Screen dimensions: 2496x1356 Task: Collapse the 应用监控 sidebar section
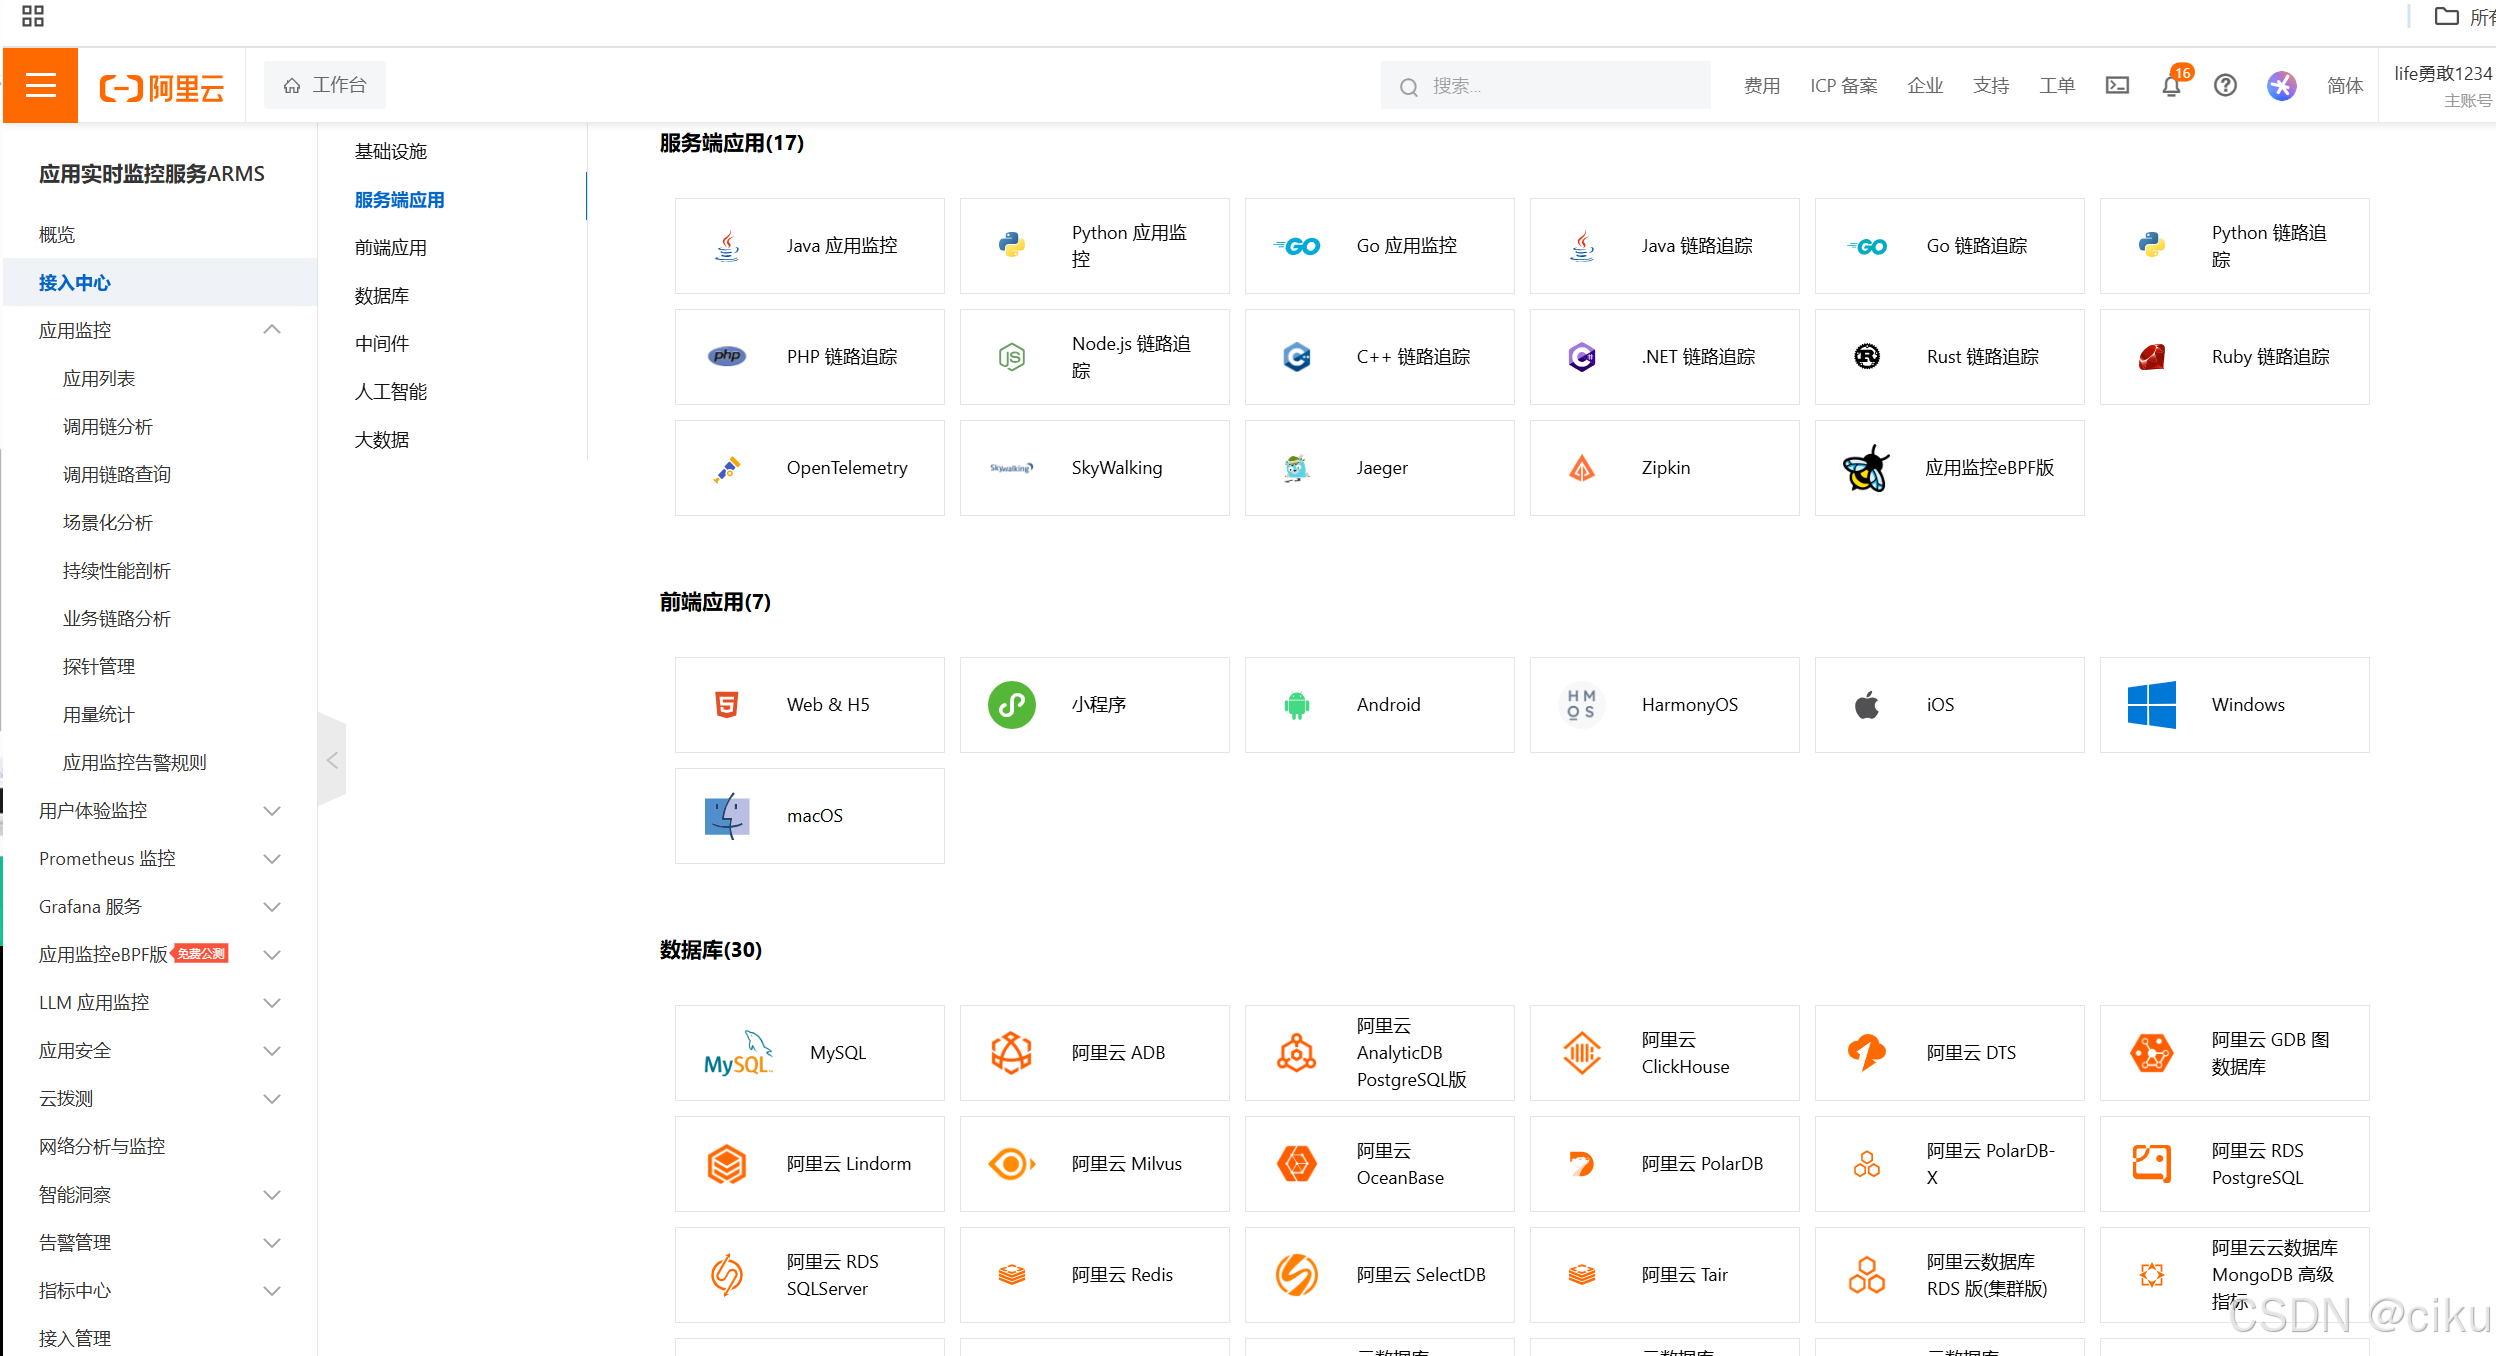(272, 331)
